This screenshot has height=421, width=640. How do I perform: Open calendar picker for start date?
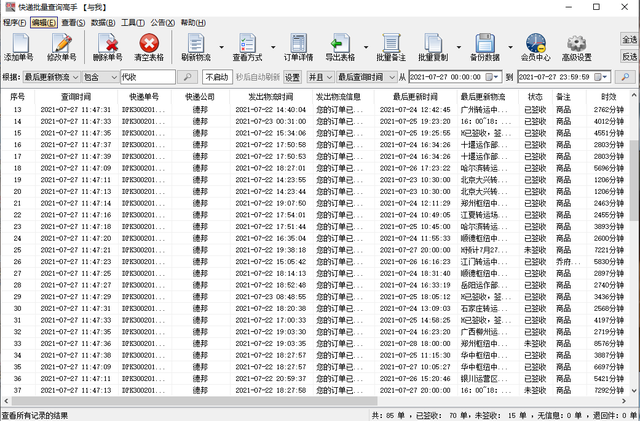pyautogui.click(x=492, y=77)
